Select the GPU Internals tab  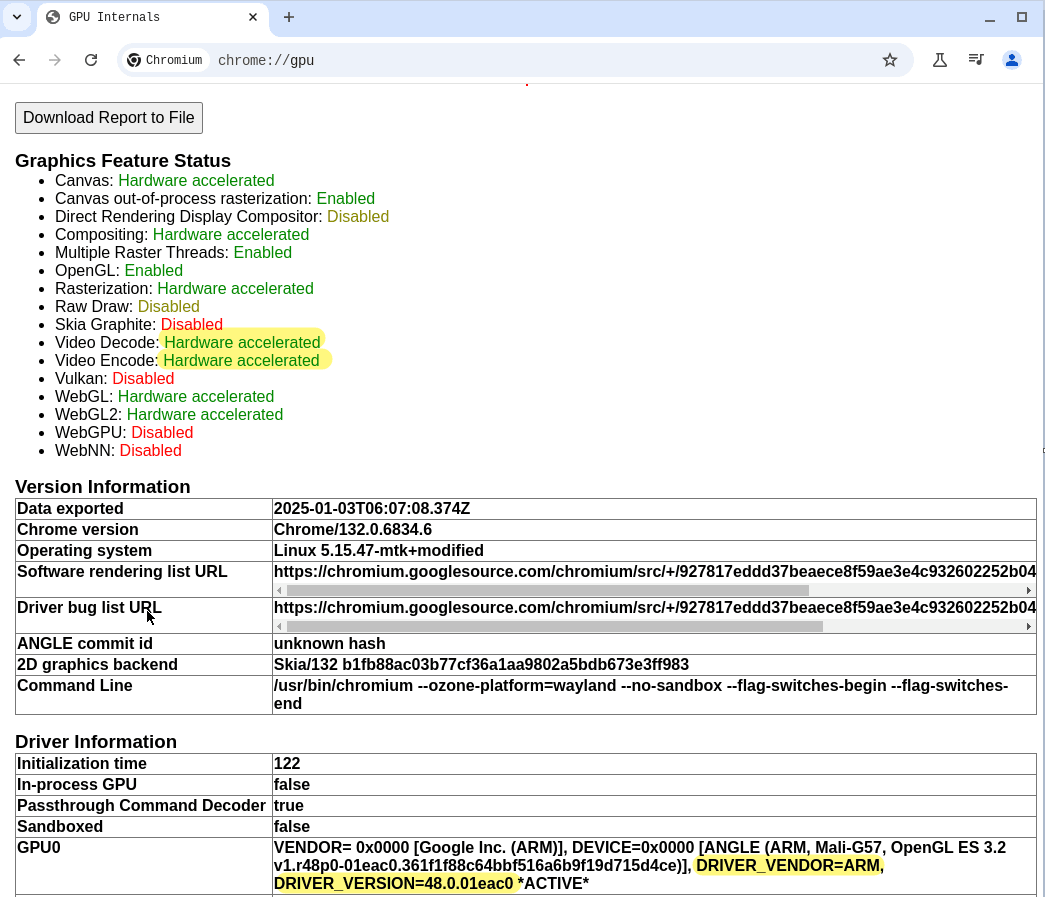tap(140, 17)
